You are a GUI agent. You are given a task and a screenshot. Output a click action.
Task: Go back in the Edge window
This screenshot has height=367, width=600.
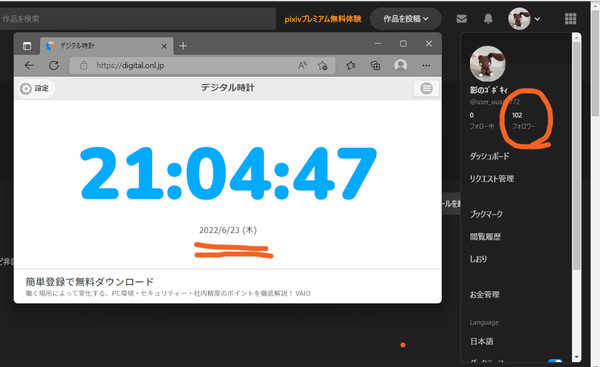pos(29,65)
